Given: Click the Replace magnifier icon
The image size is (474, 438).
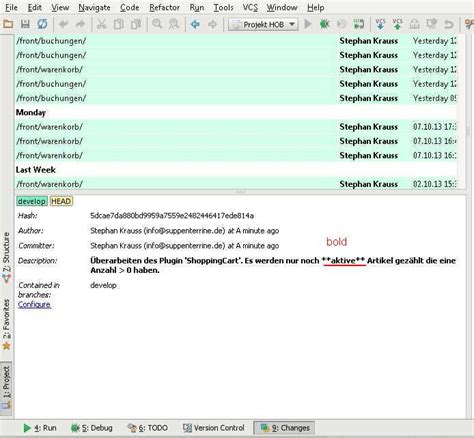Looking at the screenshot, I should [174, 24].
